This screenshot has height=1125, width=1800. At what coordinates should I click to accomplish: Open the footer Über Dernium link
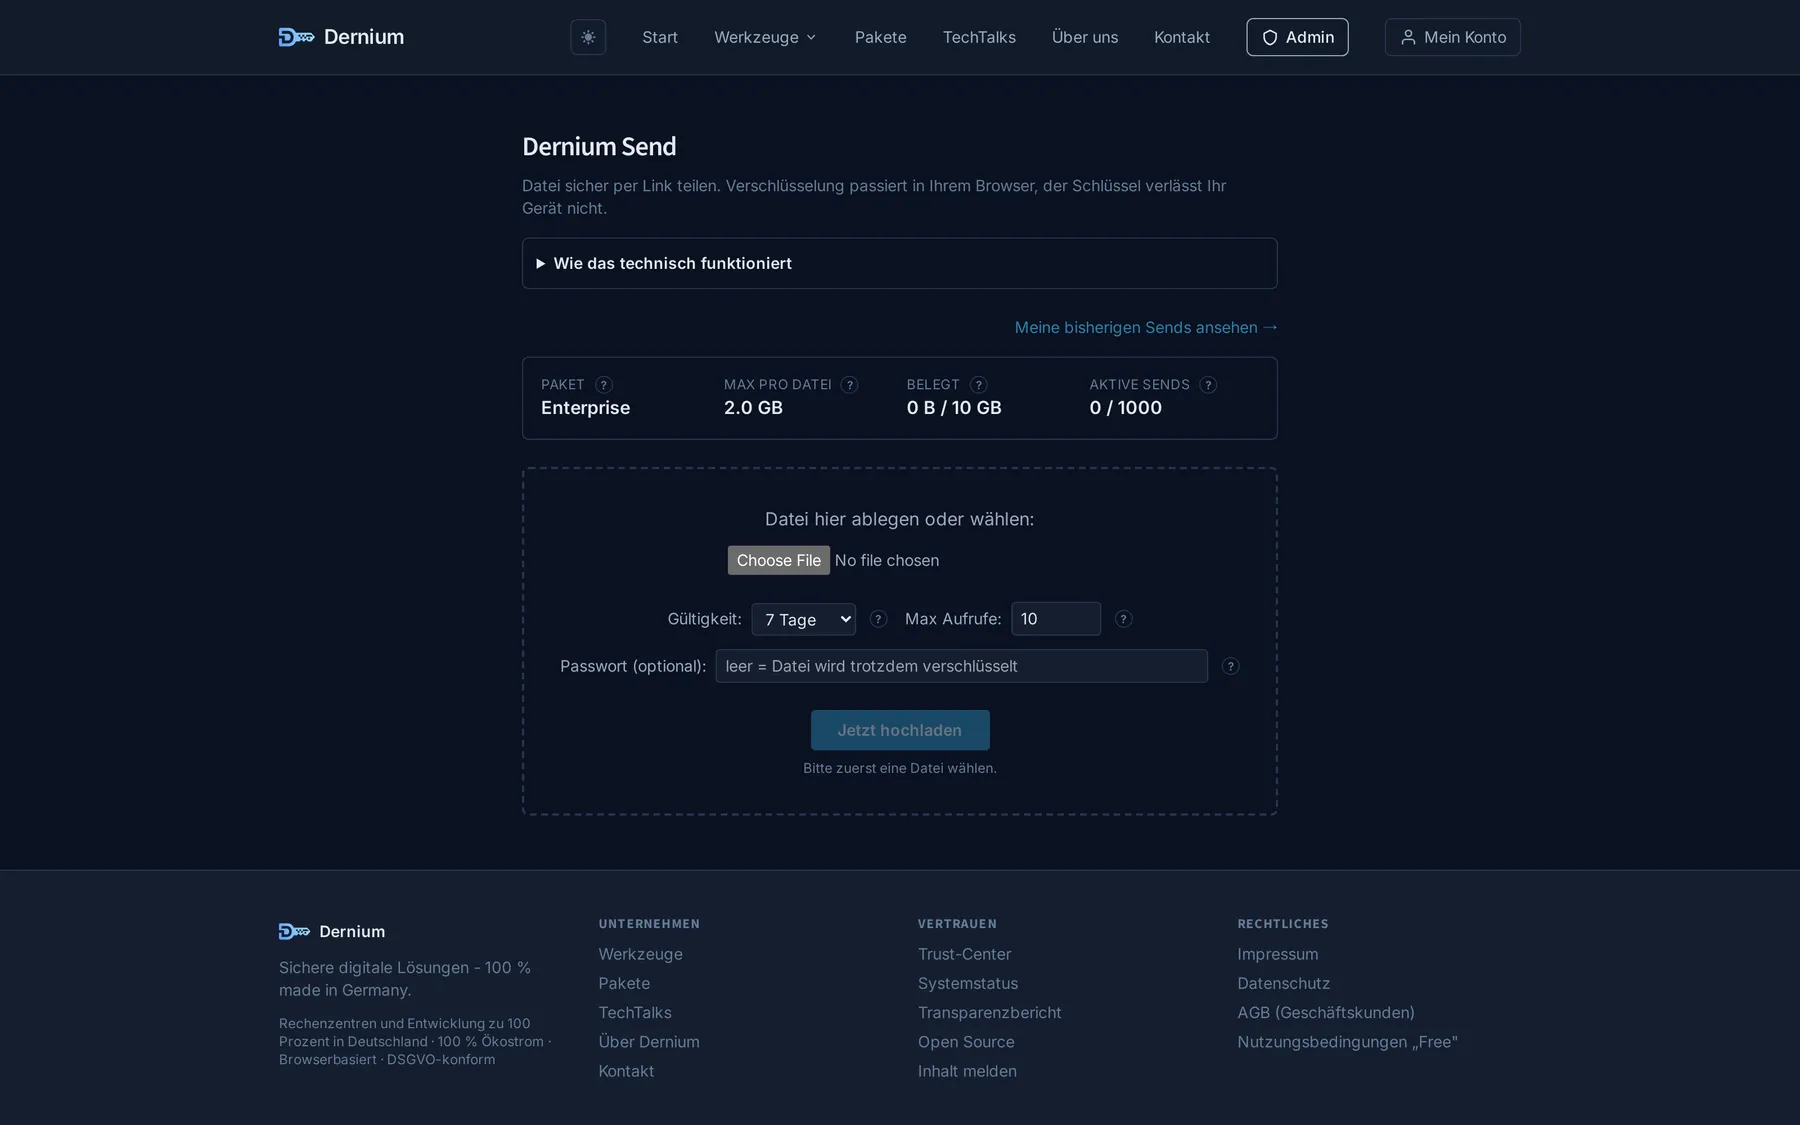coord(649,1041)
